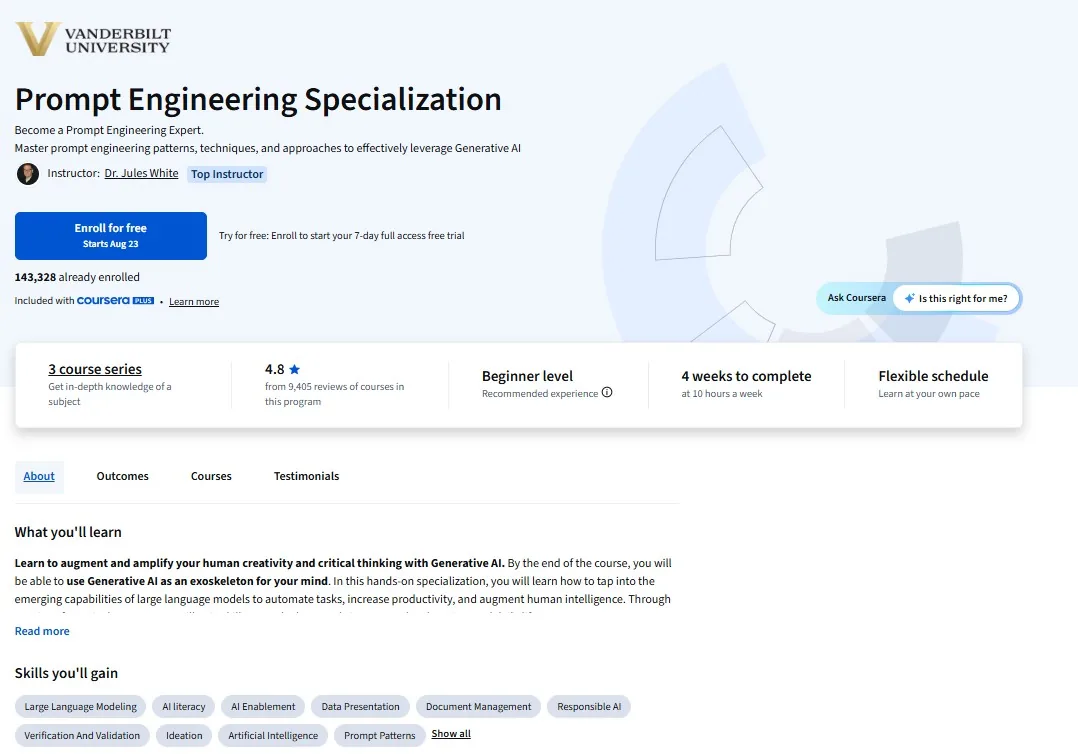The image size is (1078, 754).
Task: Click the 'Try for free' trial text
Action: pyautogui.click(x=342, y=236)
